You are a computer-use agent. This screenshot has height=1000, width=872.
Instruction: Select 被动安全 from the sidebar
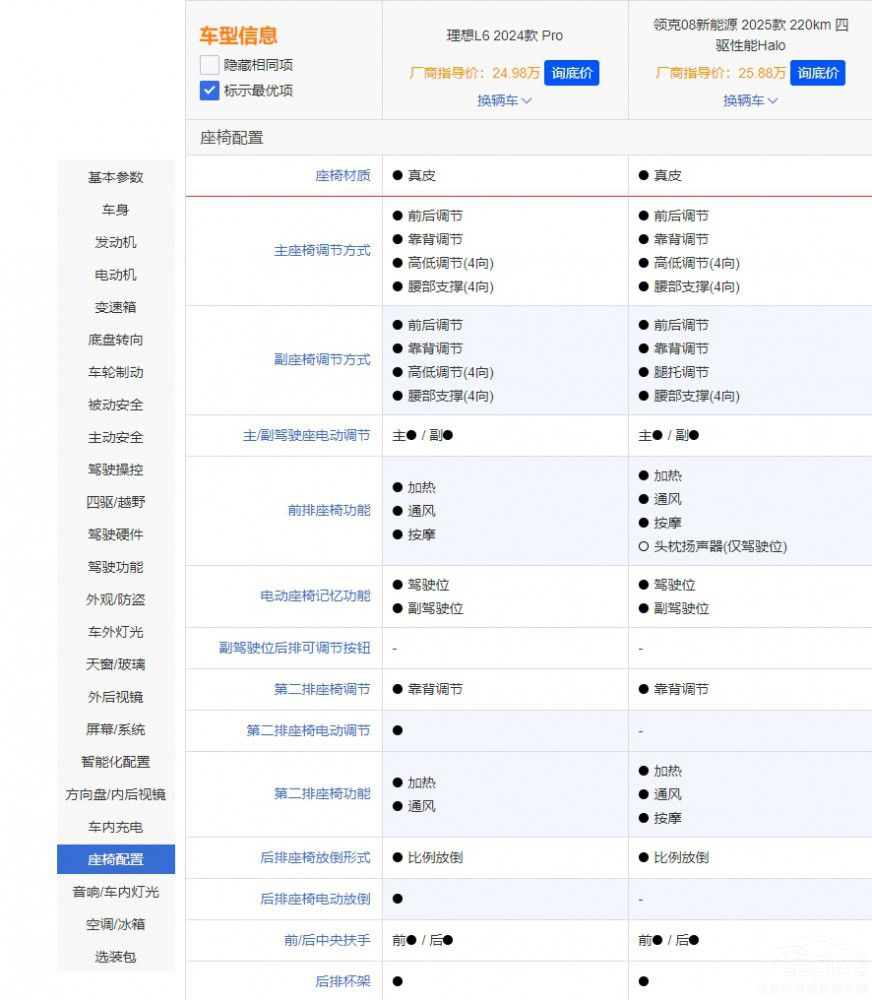coord(116,404)
